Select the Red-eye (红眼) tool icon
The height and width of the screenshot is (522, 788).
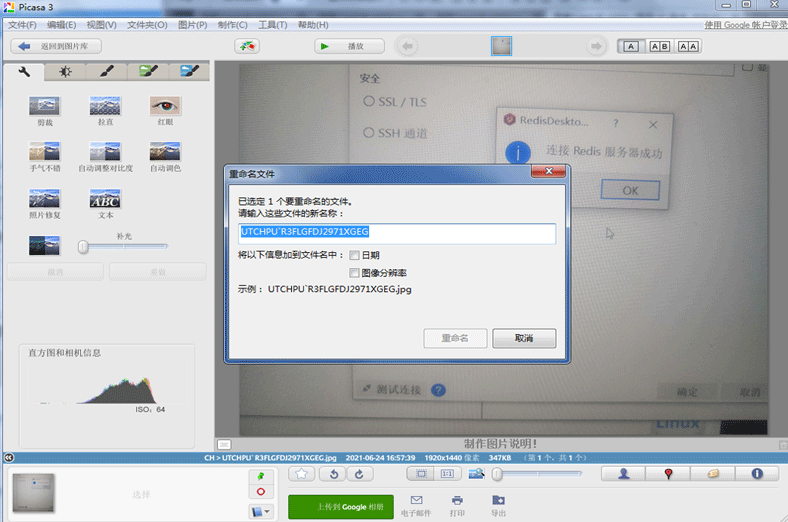point(165,106)
